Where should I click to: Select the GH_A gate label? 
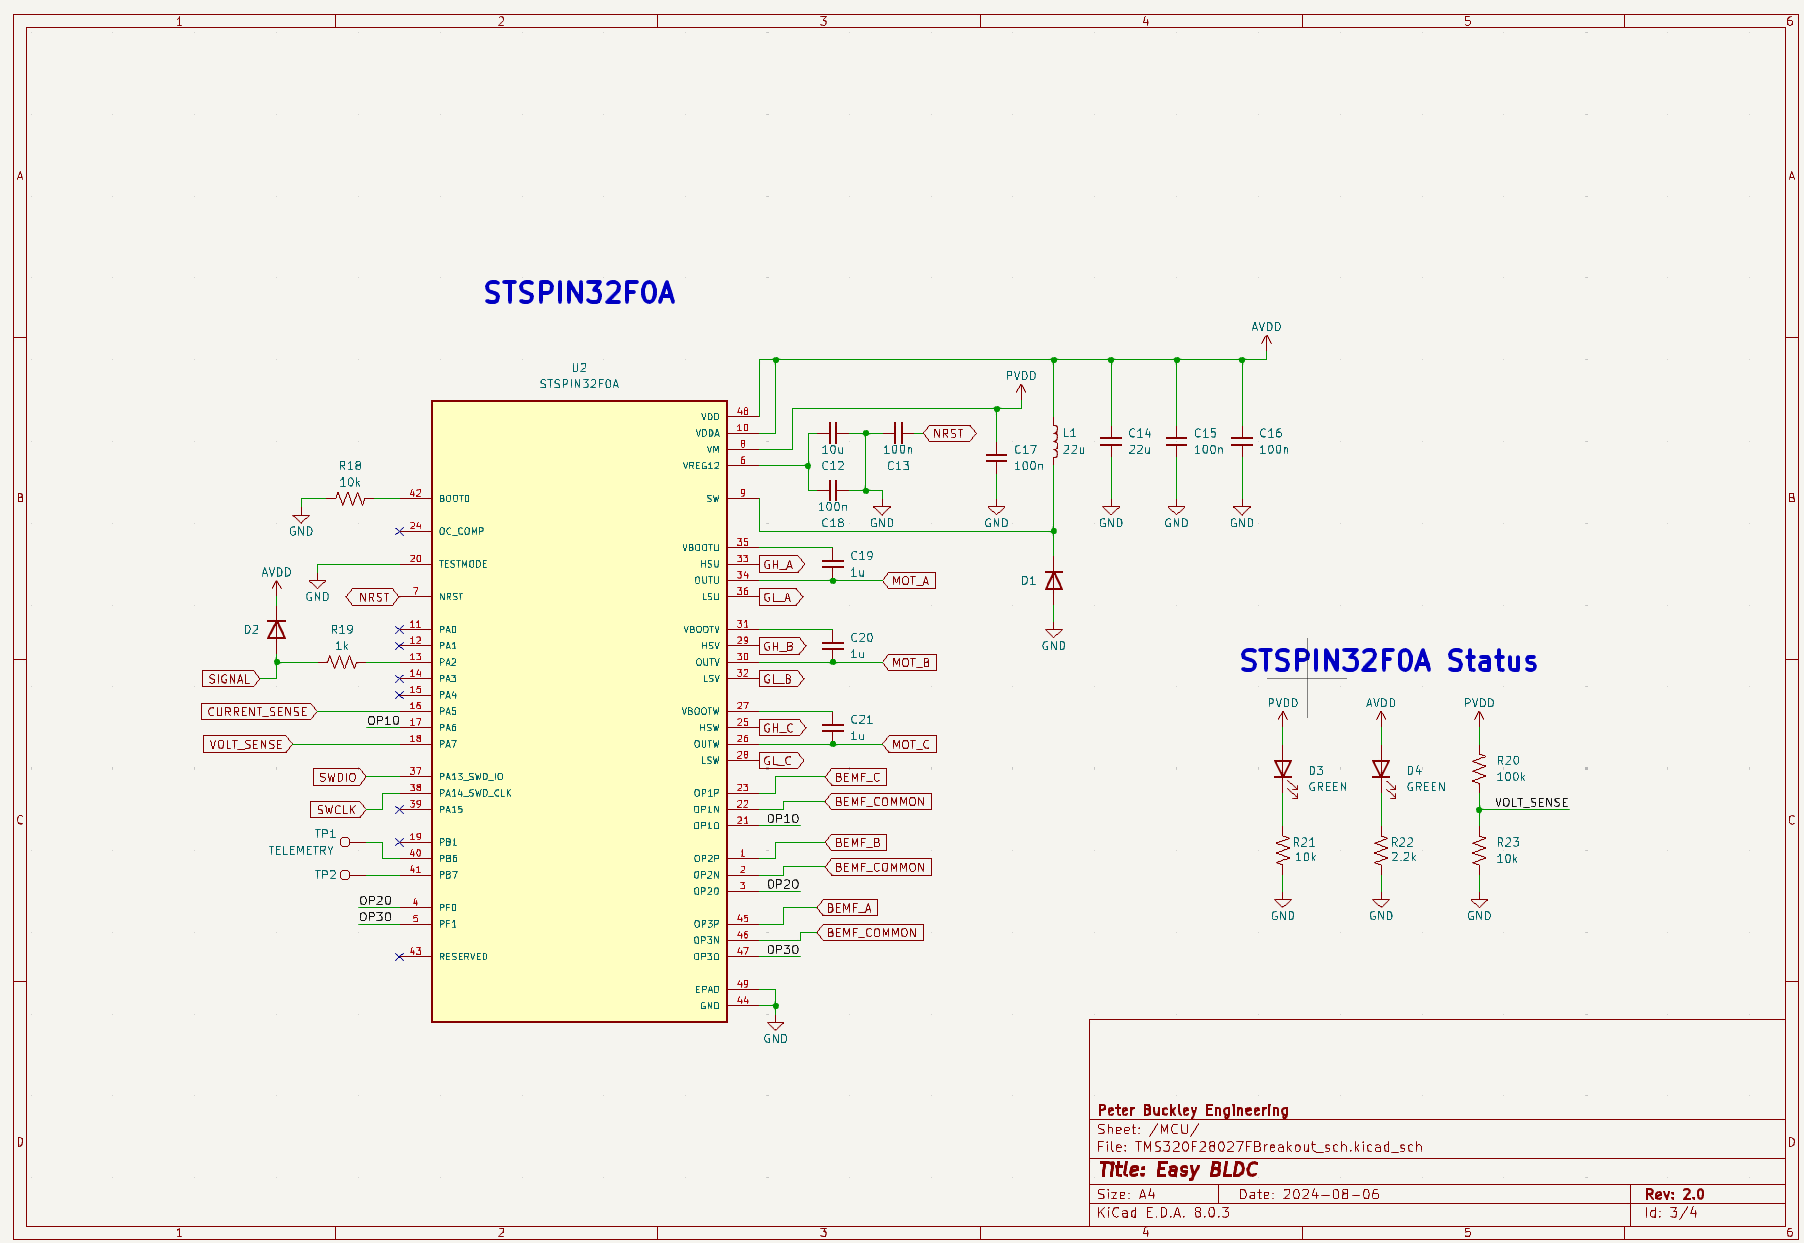781,564
